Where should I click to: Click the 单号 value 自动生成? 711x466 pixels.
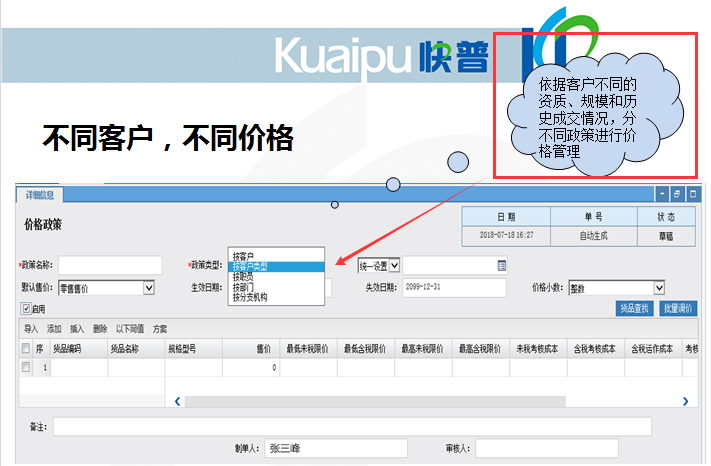pyautogui.click(x=594, y=236)
